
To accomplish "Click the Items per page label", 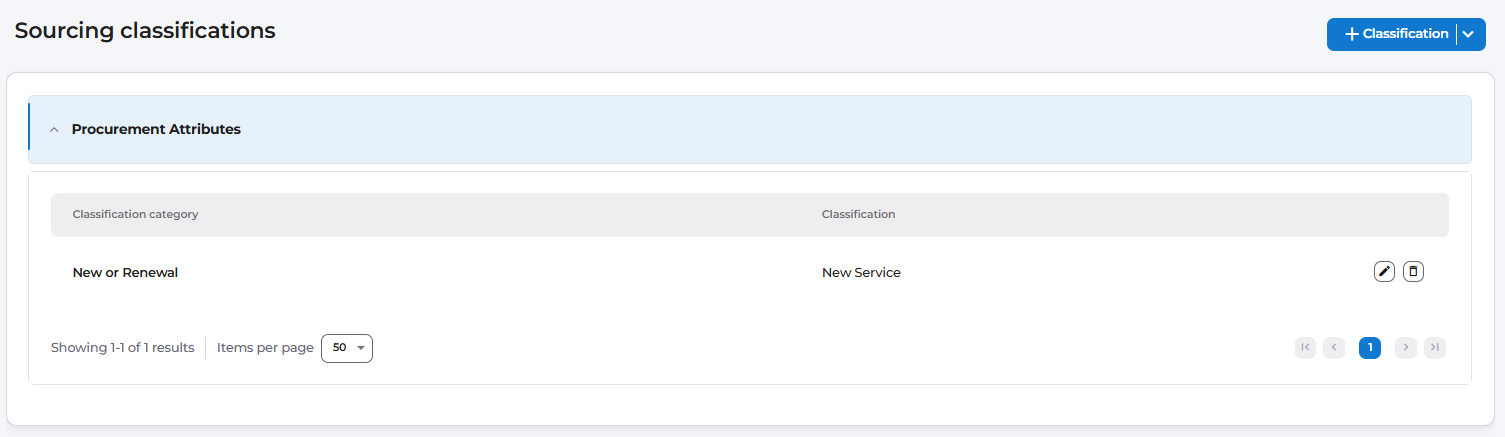I will click(265, 348).
